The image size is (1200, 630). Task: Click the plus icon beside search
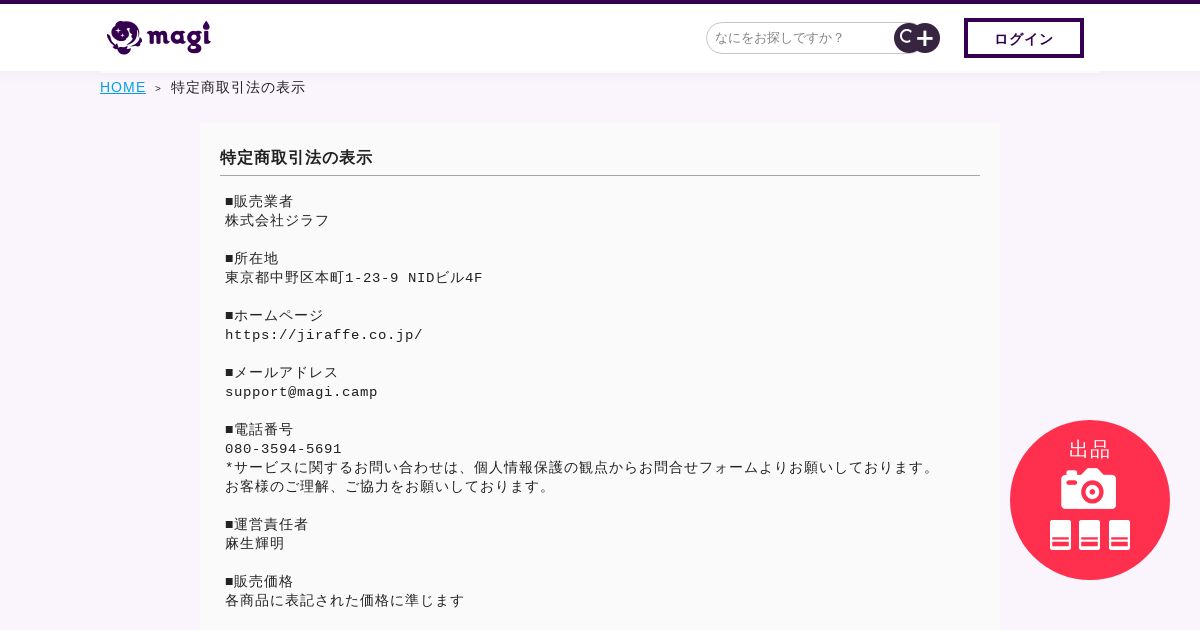tap(926, 38)
